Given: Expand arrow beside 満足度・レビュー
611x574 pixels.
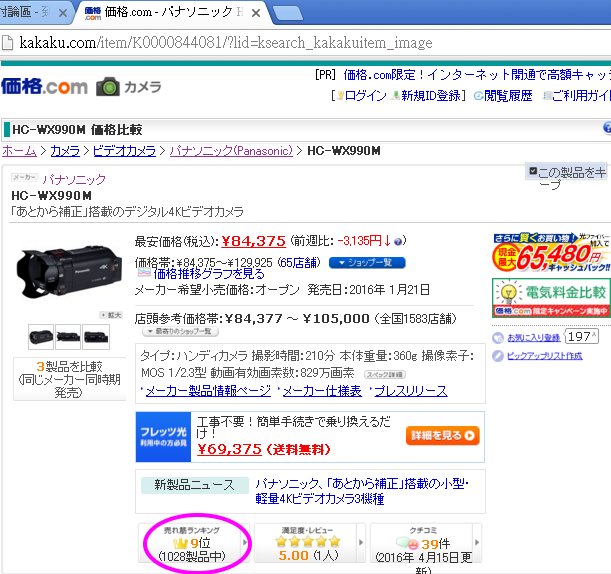Looking at the screenshot, I should (x=361, y=542).
